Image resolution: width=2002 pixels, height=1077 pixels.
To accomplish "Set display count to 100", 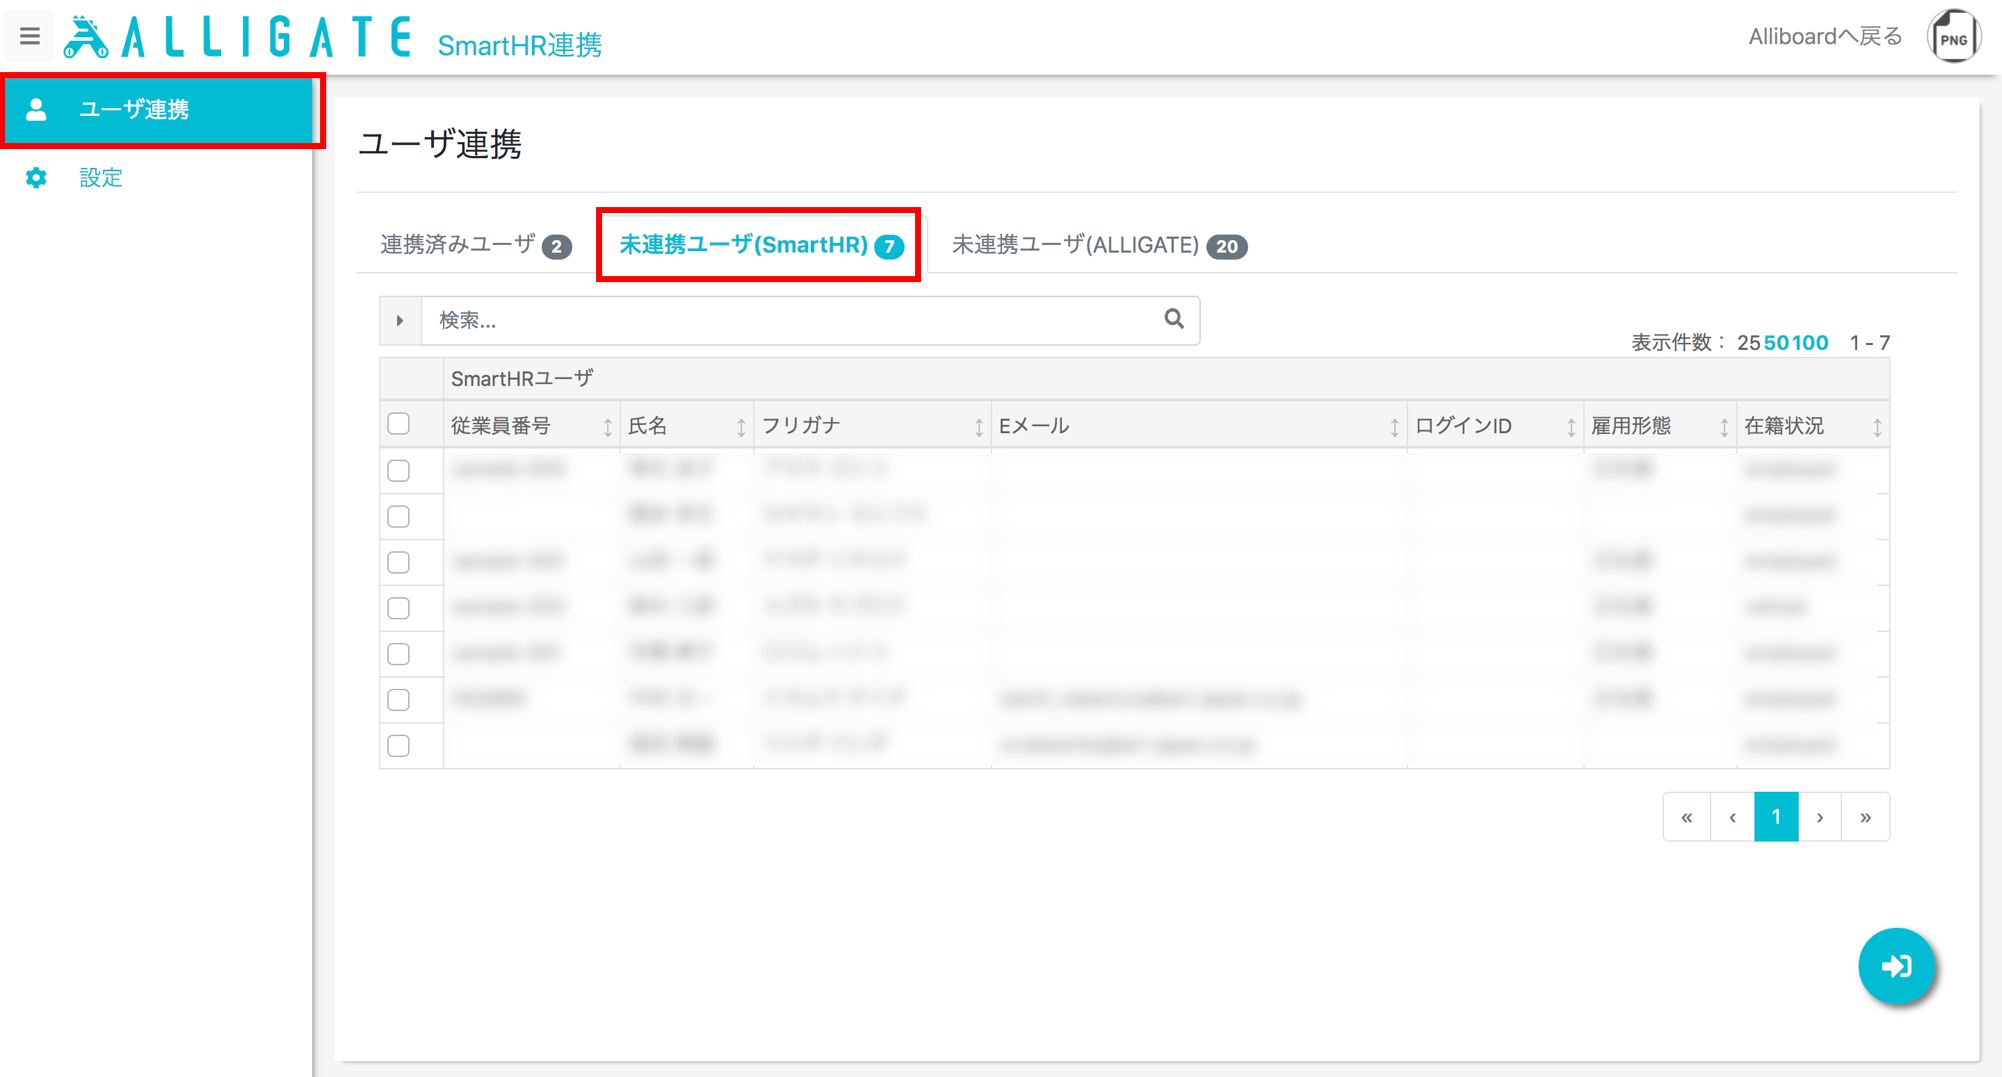I will 1810,343.
